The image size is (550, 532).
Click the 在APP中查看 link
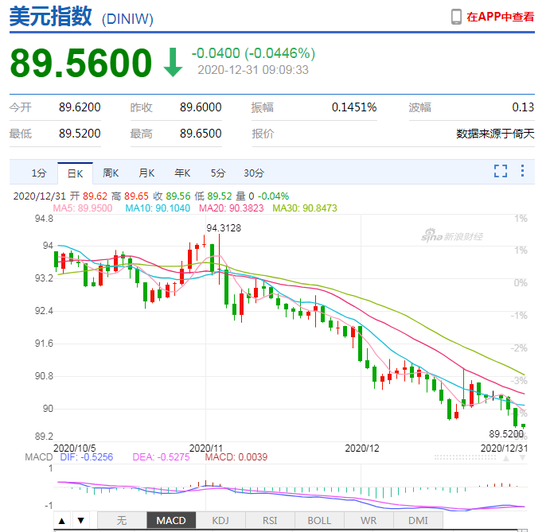(500, 17)
